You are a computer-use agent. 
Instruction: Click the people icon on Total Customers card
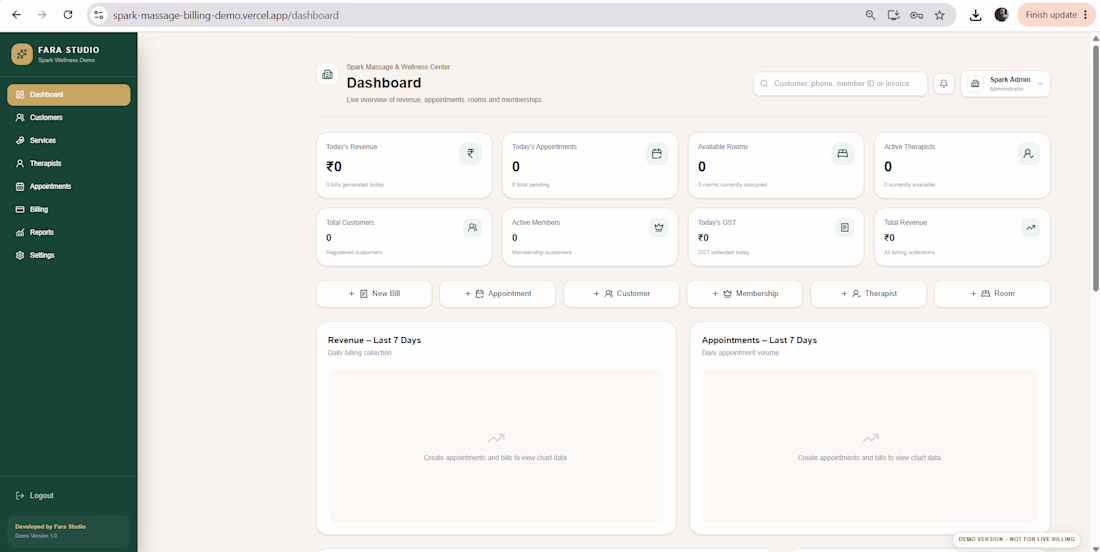[x=472, y=227]
